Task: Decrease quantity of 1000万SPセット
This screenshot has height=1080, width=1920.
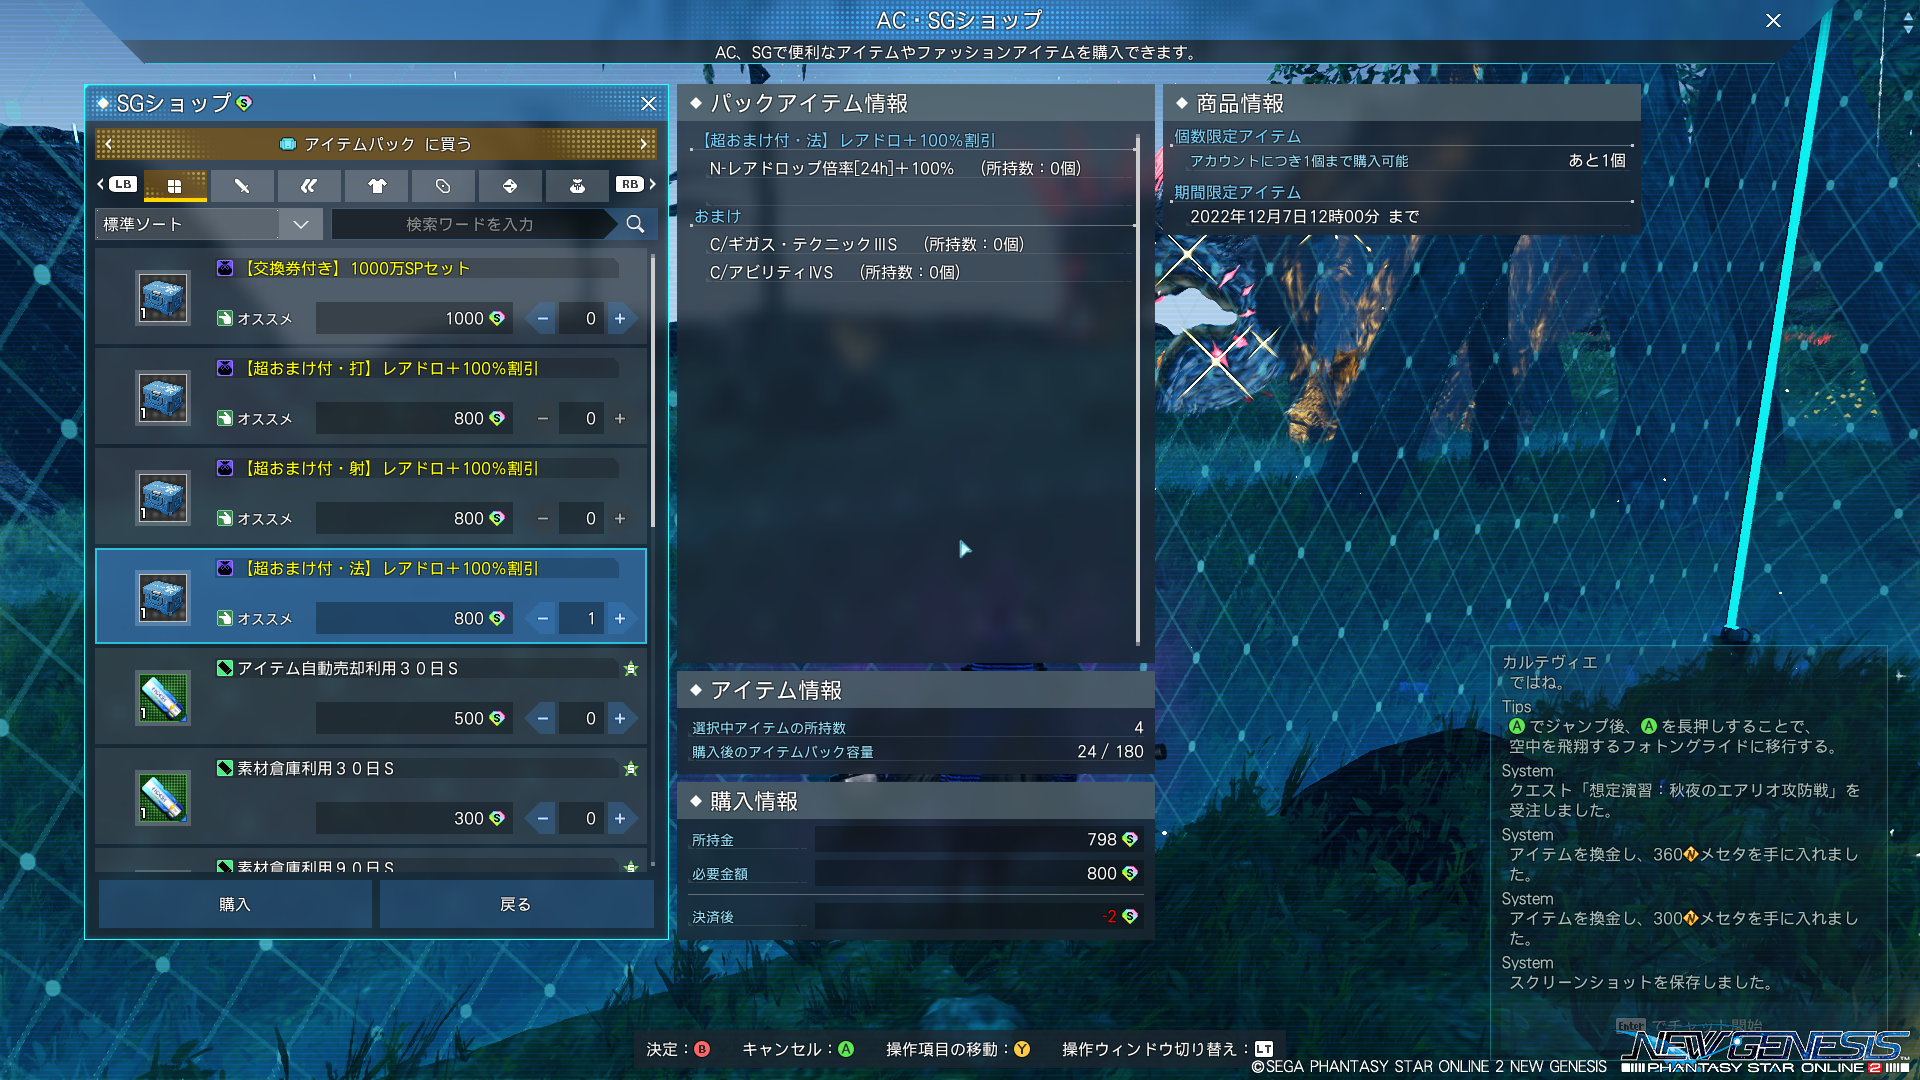Action: click(542, 318)
